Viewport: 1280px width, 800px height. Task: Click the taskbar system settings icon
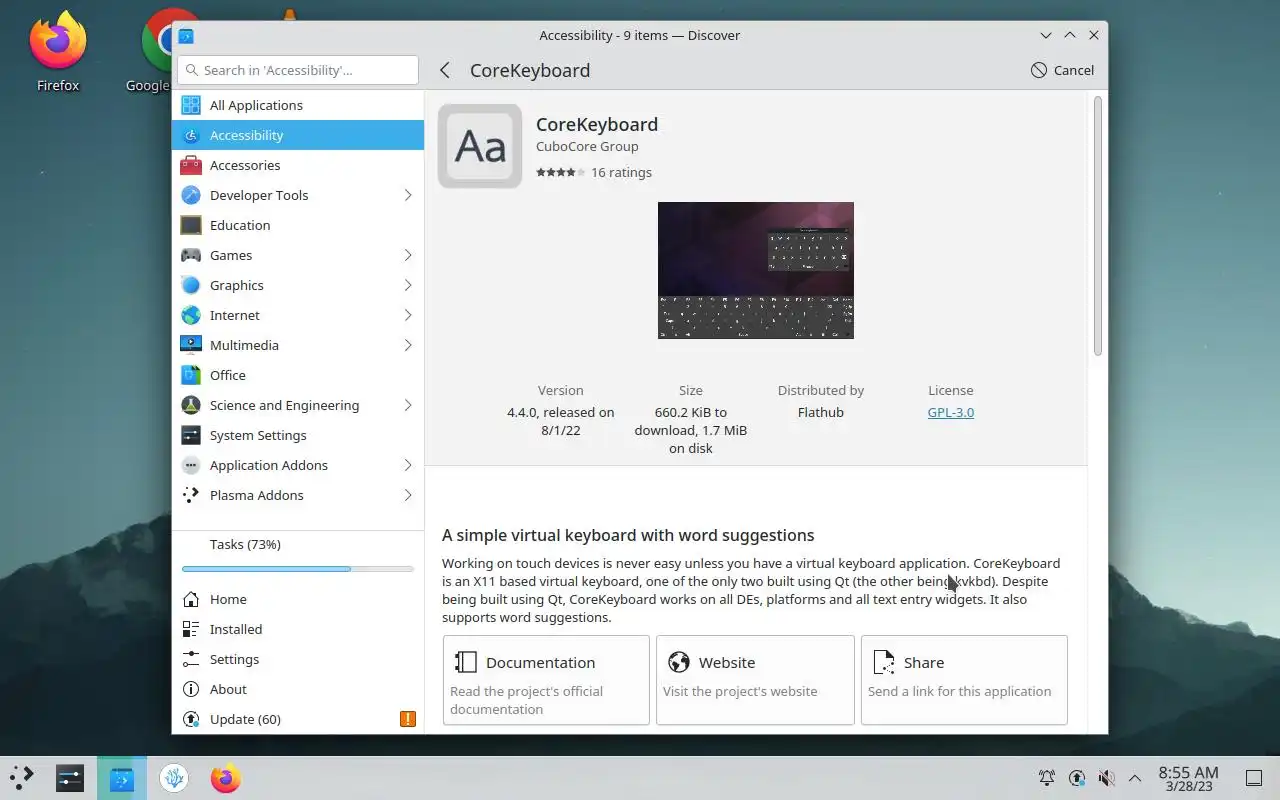click(x=70, y=778)
